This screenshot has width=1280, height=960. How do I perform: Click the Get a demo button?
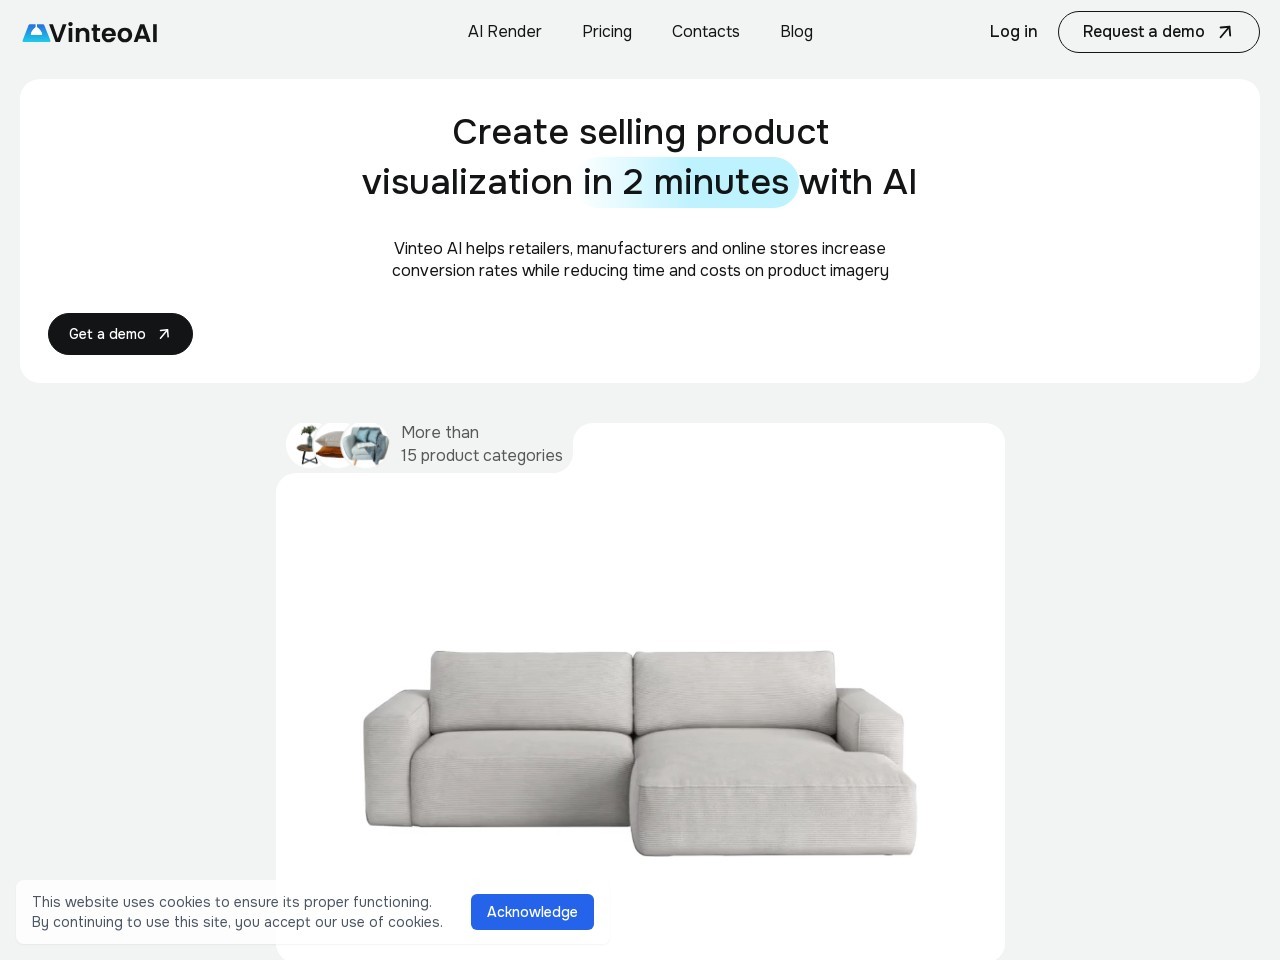tap(120, 334)
